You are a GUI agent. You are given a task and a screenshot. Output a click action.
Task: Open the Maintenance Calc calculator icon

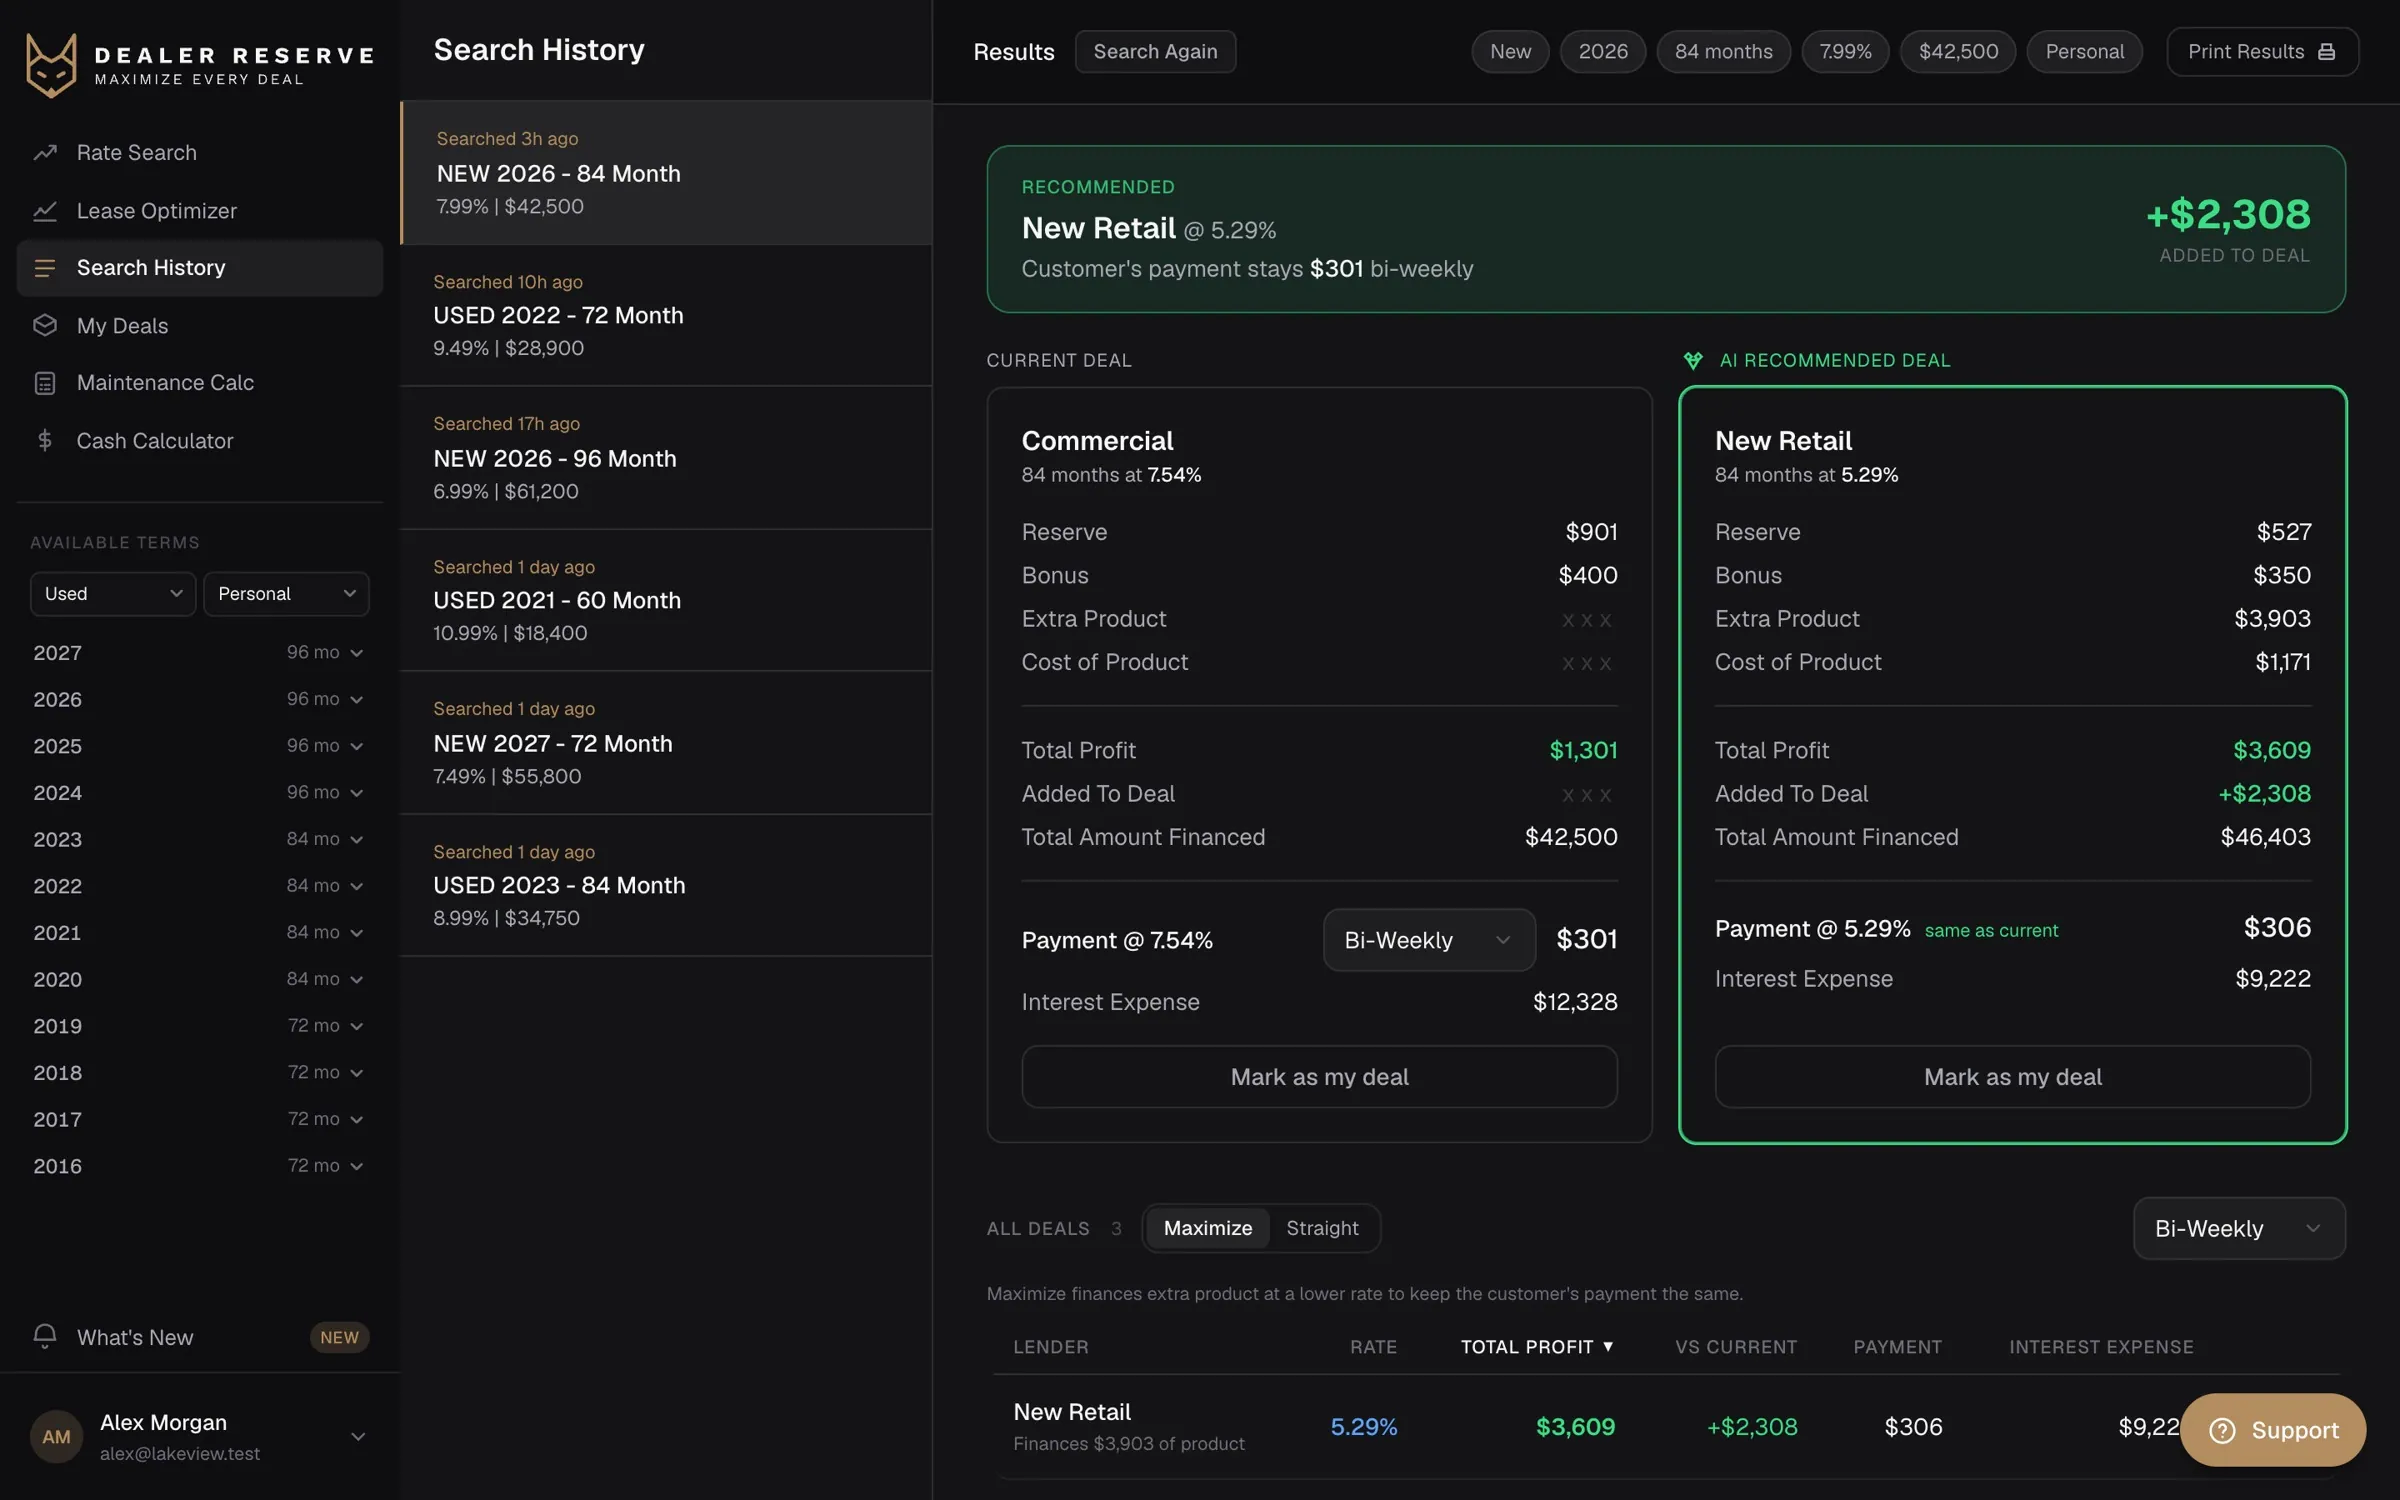45,383
